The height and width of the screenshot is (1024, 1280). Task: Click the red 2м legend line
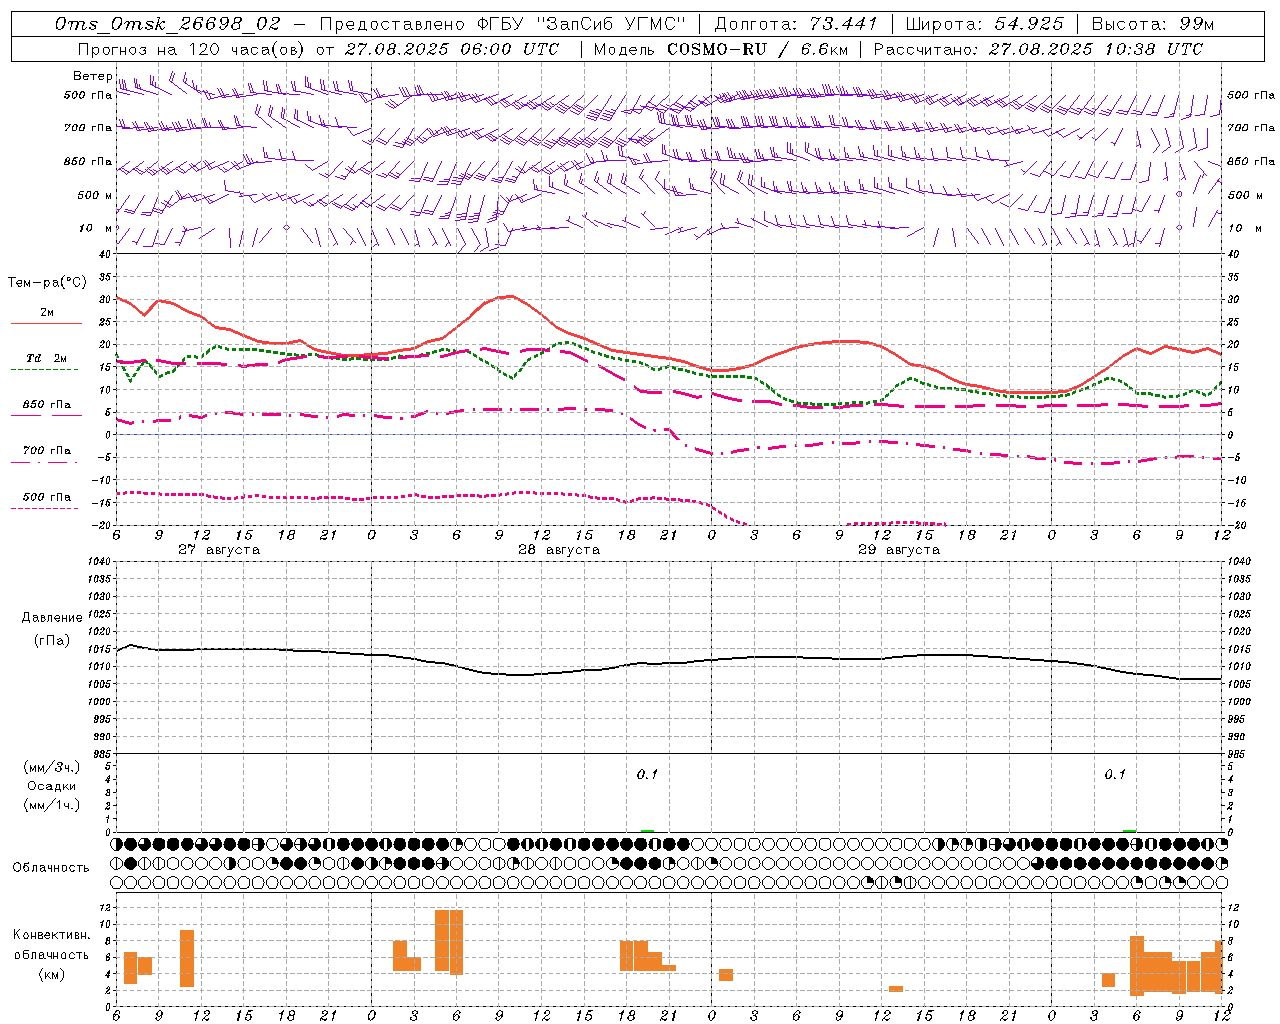coord(46,323)
